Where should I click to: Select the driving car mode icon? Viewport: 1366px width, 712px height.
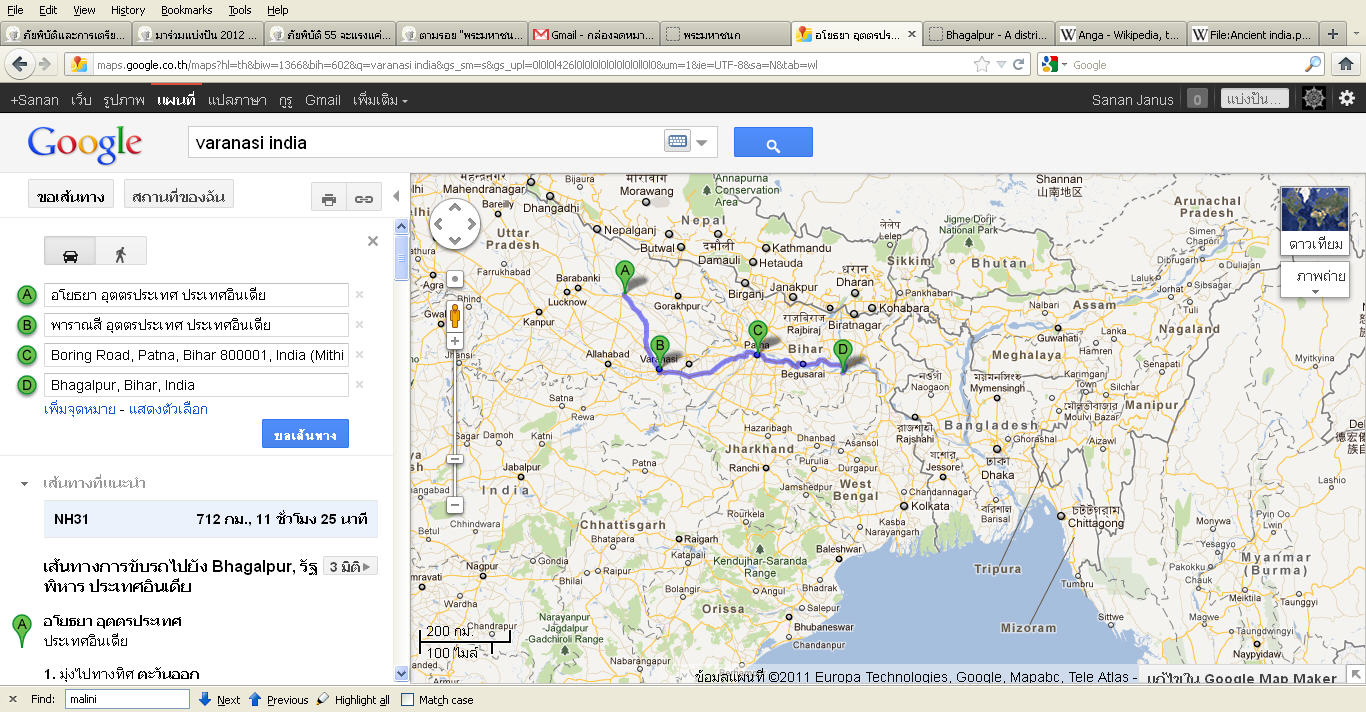tap(70, 253)
